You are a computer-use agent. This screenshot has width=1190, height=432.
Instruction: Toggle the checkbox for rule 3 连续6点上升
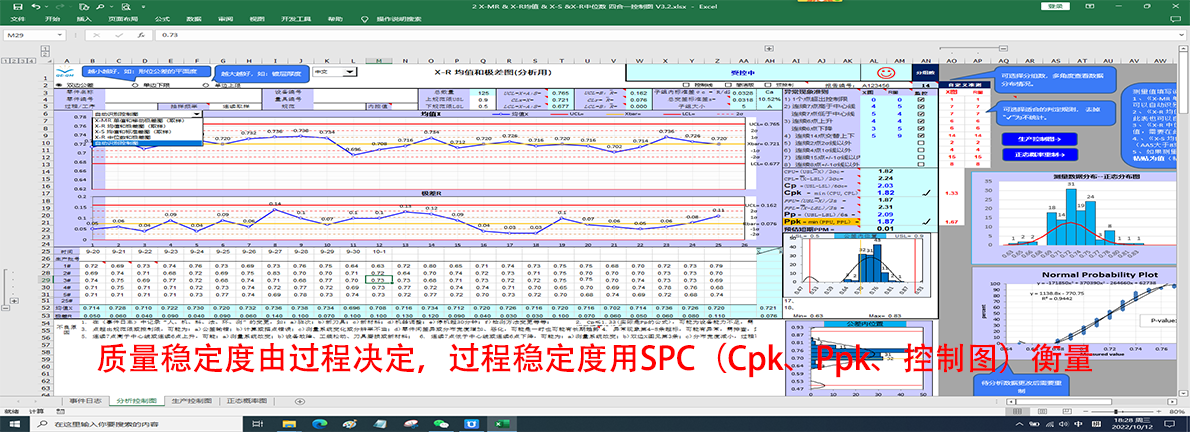tap(921, 121)
